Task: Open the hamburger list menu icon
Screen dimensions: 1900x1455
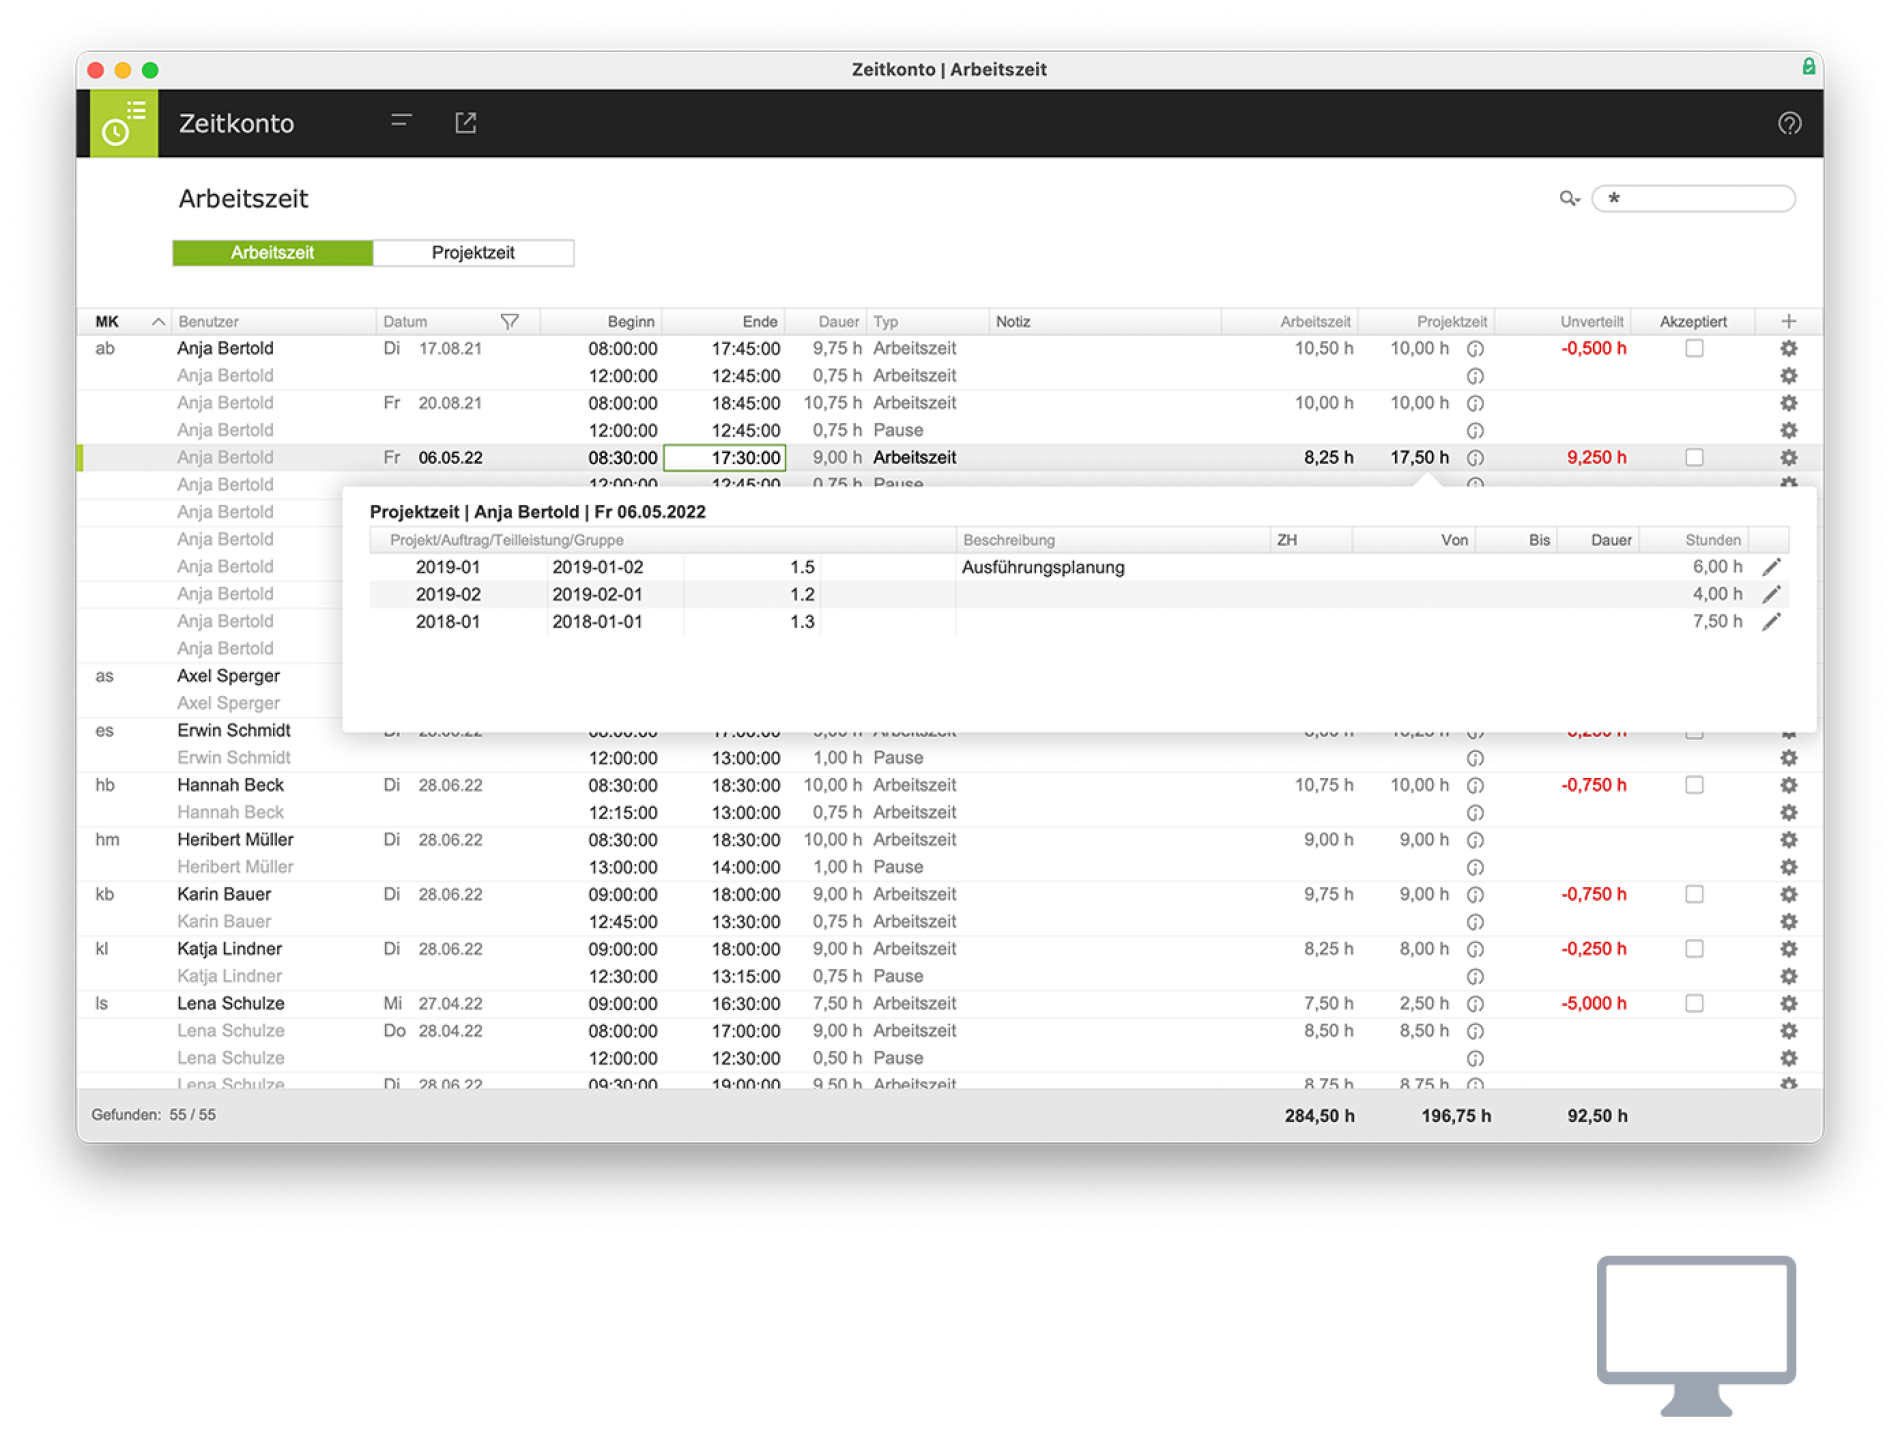Action: click(401, 121)
